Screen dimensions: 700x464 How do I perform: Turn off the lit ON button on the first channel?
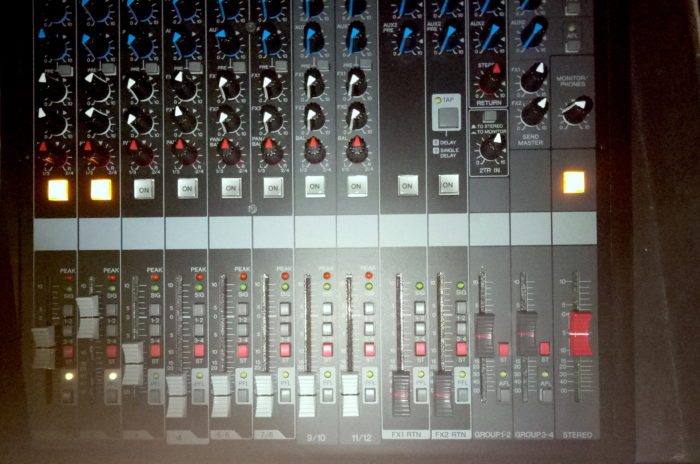click(58, 189)
